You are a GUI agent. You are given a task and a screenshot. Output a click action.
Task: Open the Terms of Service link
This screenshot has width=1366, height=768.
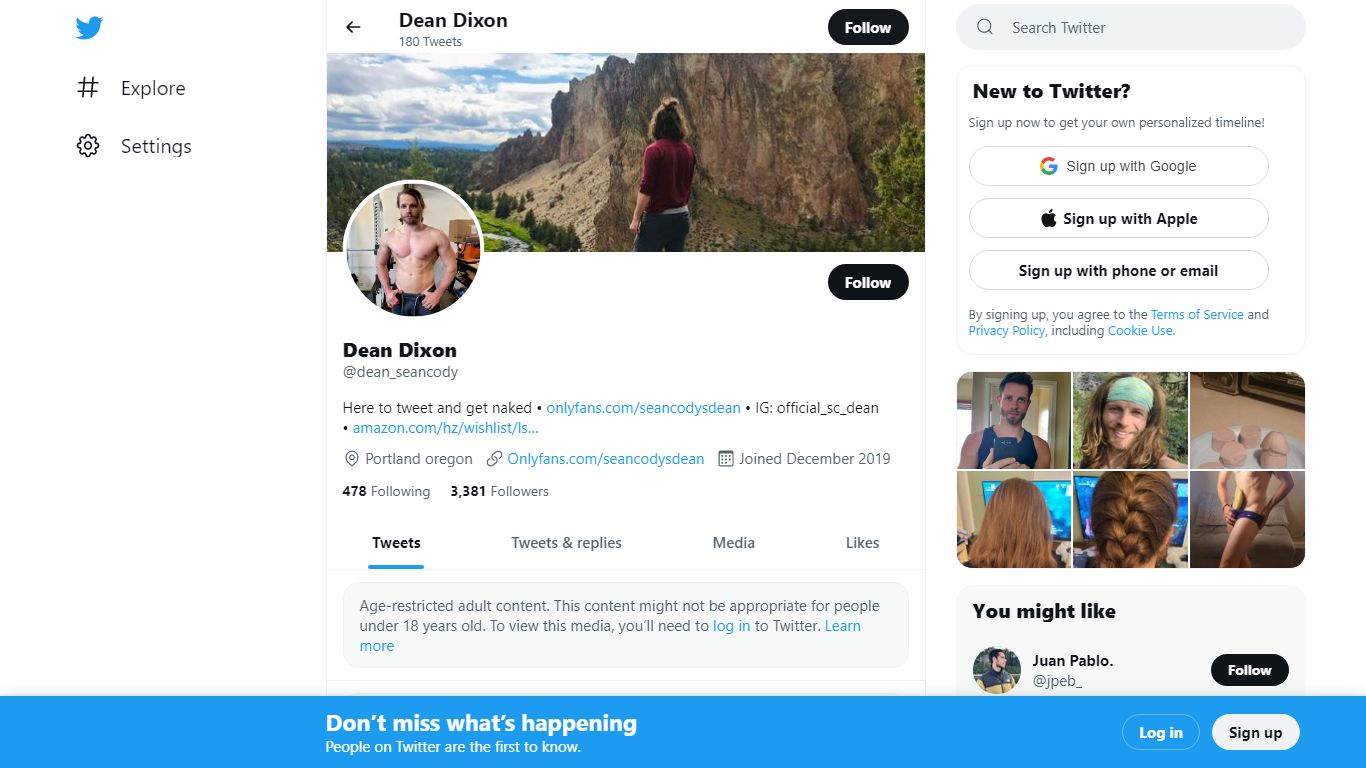point(1197,314)
